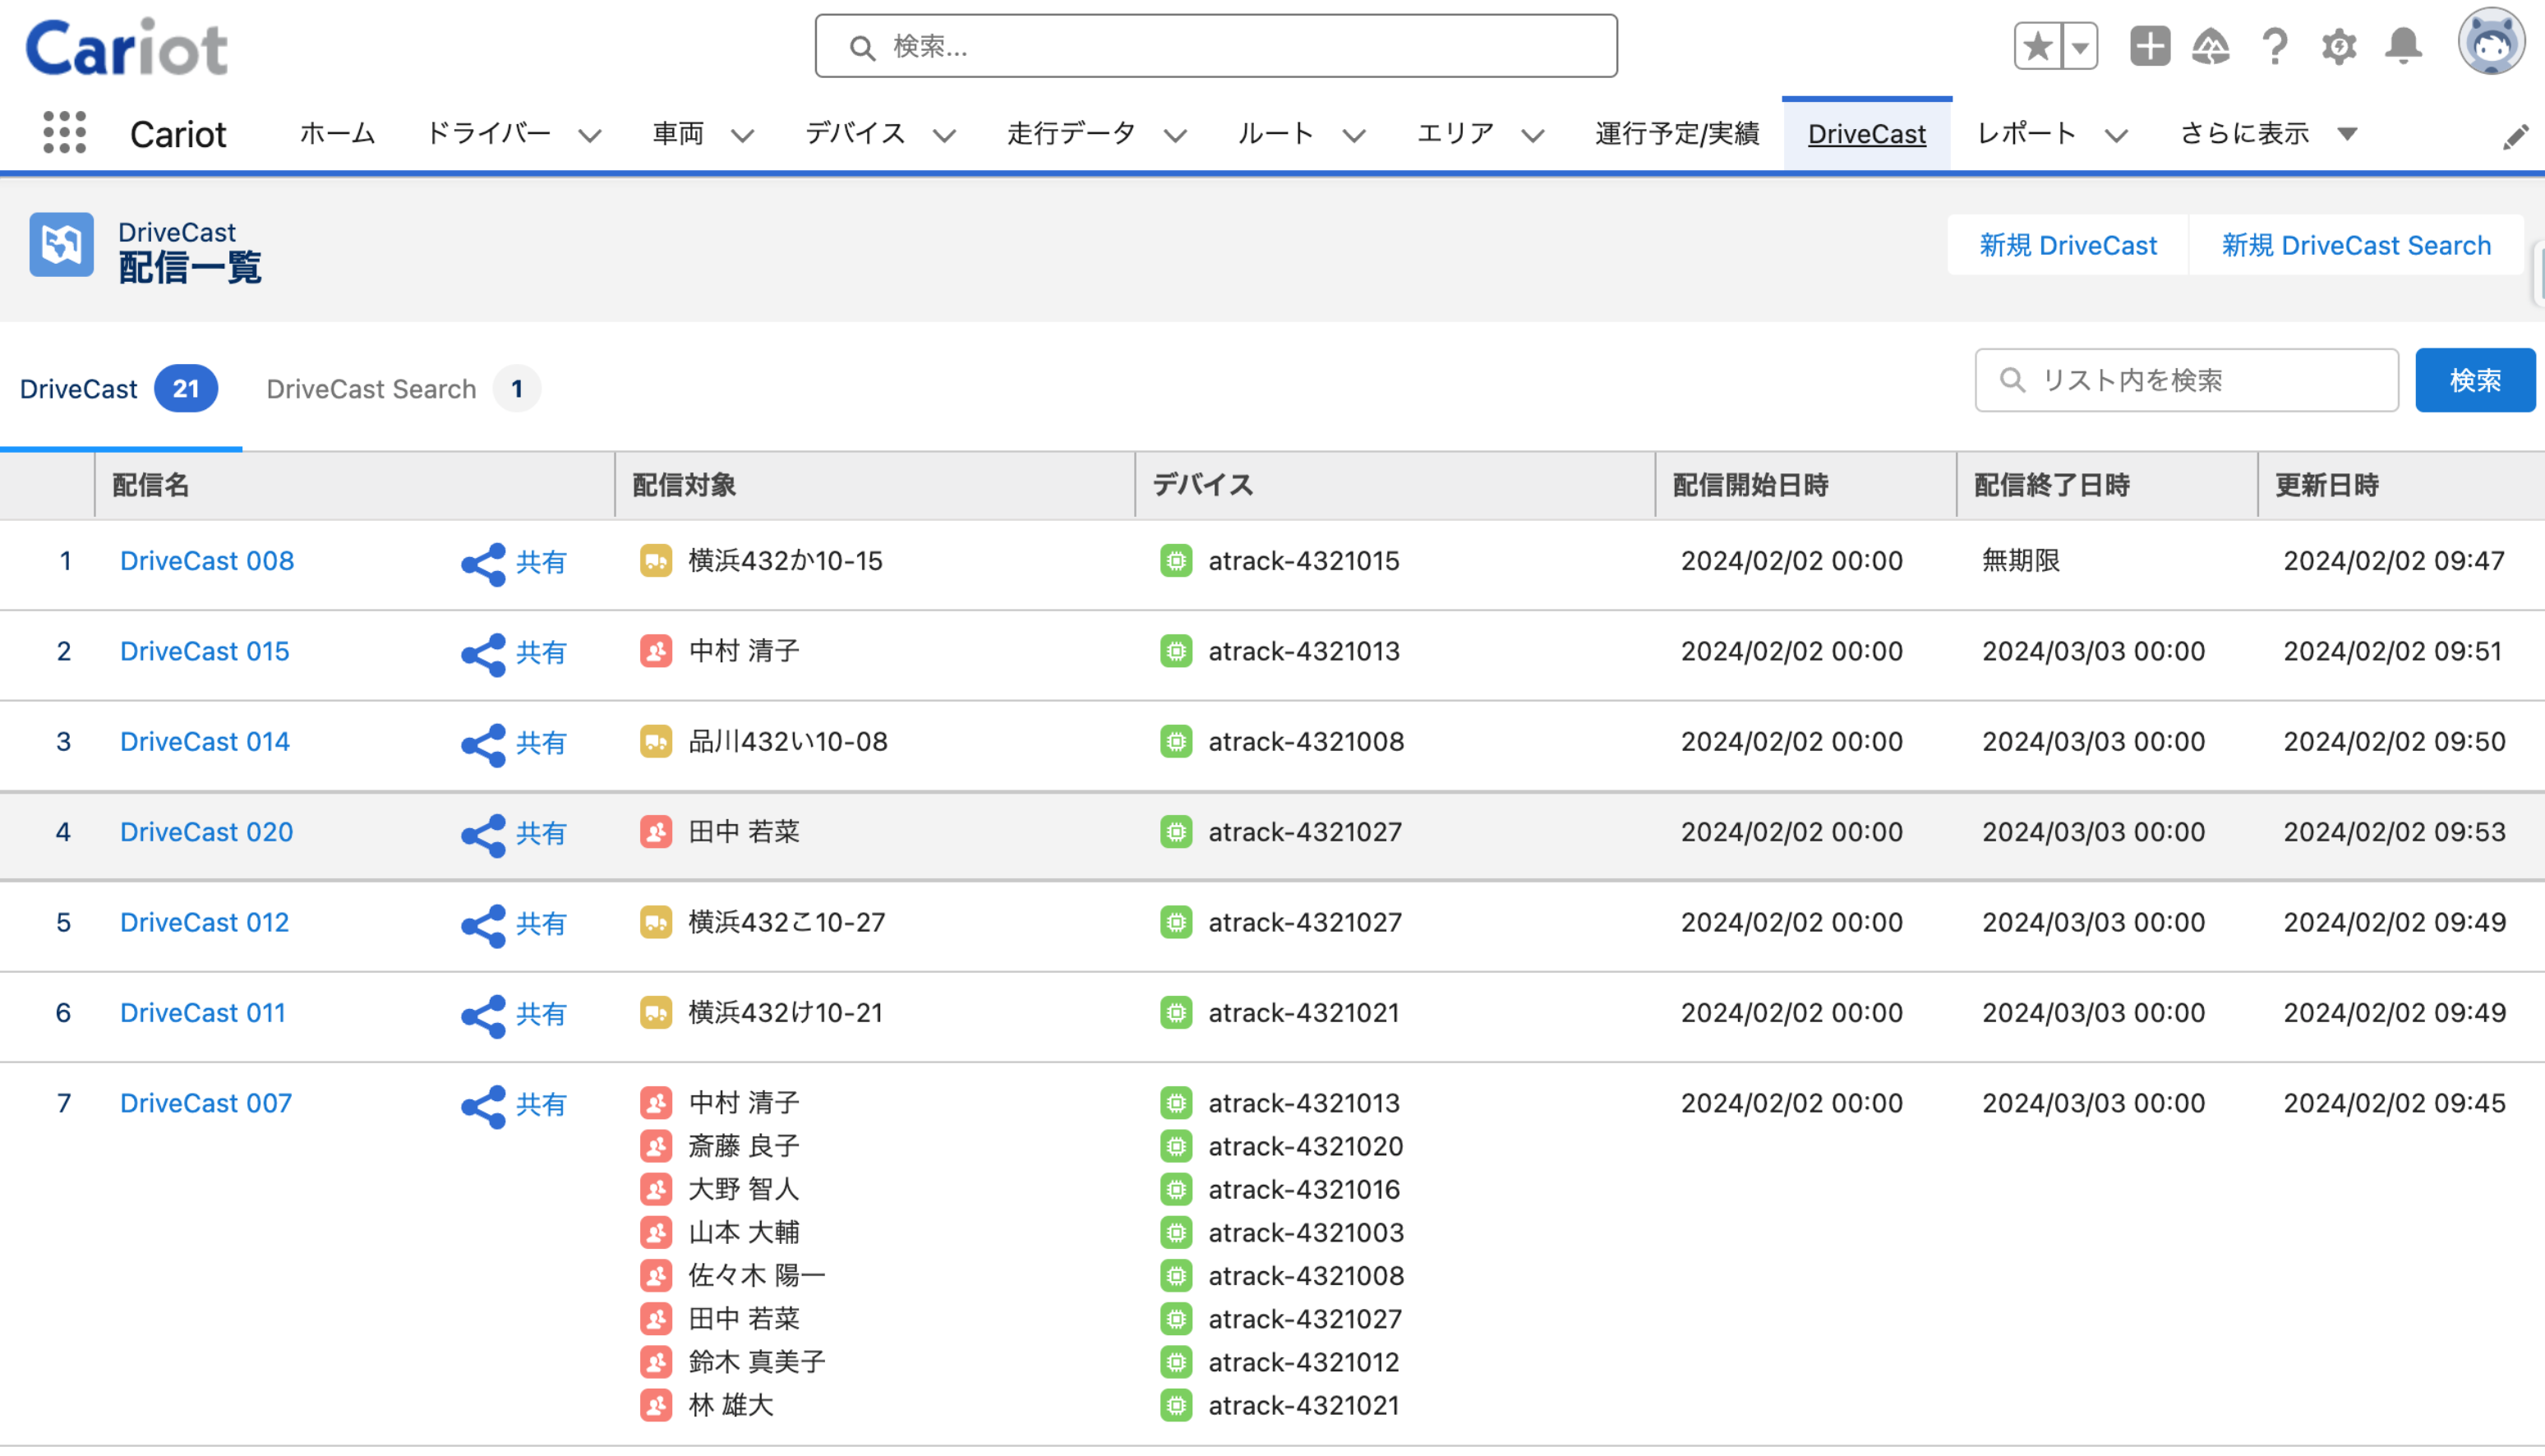Click driver icon beside 斎藤 良子
This screenshot has width=2545, height=1456.
point(656,1146)
